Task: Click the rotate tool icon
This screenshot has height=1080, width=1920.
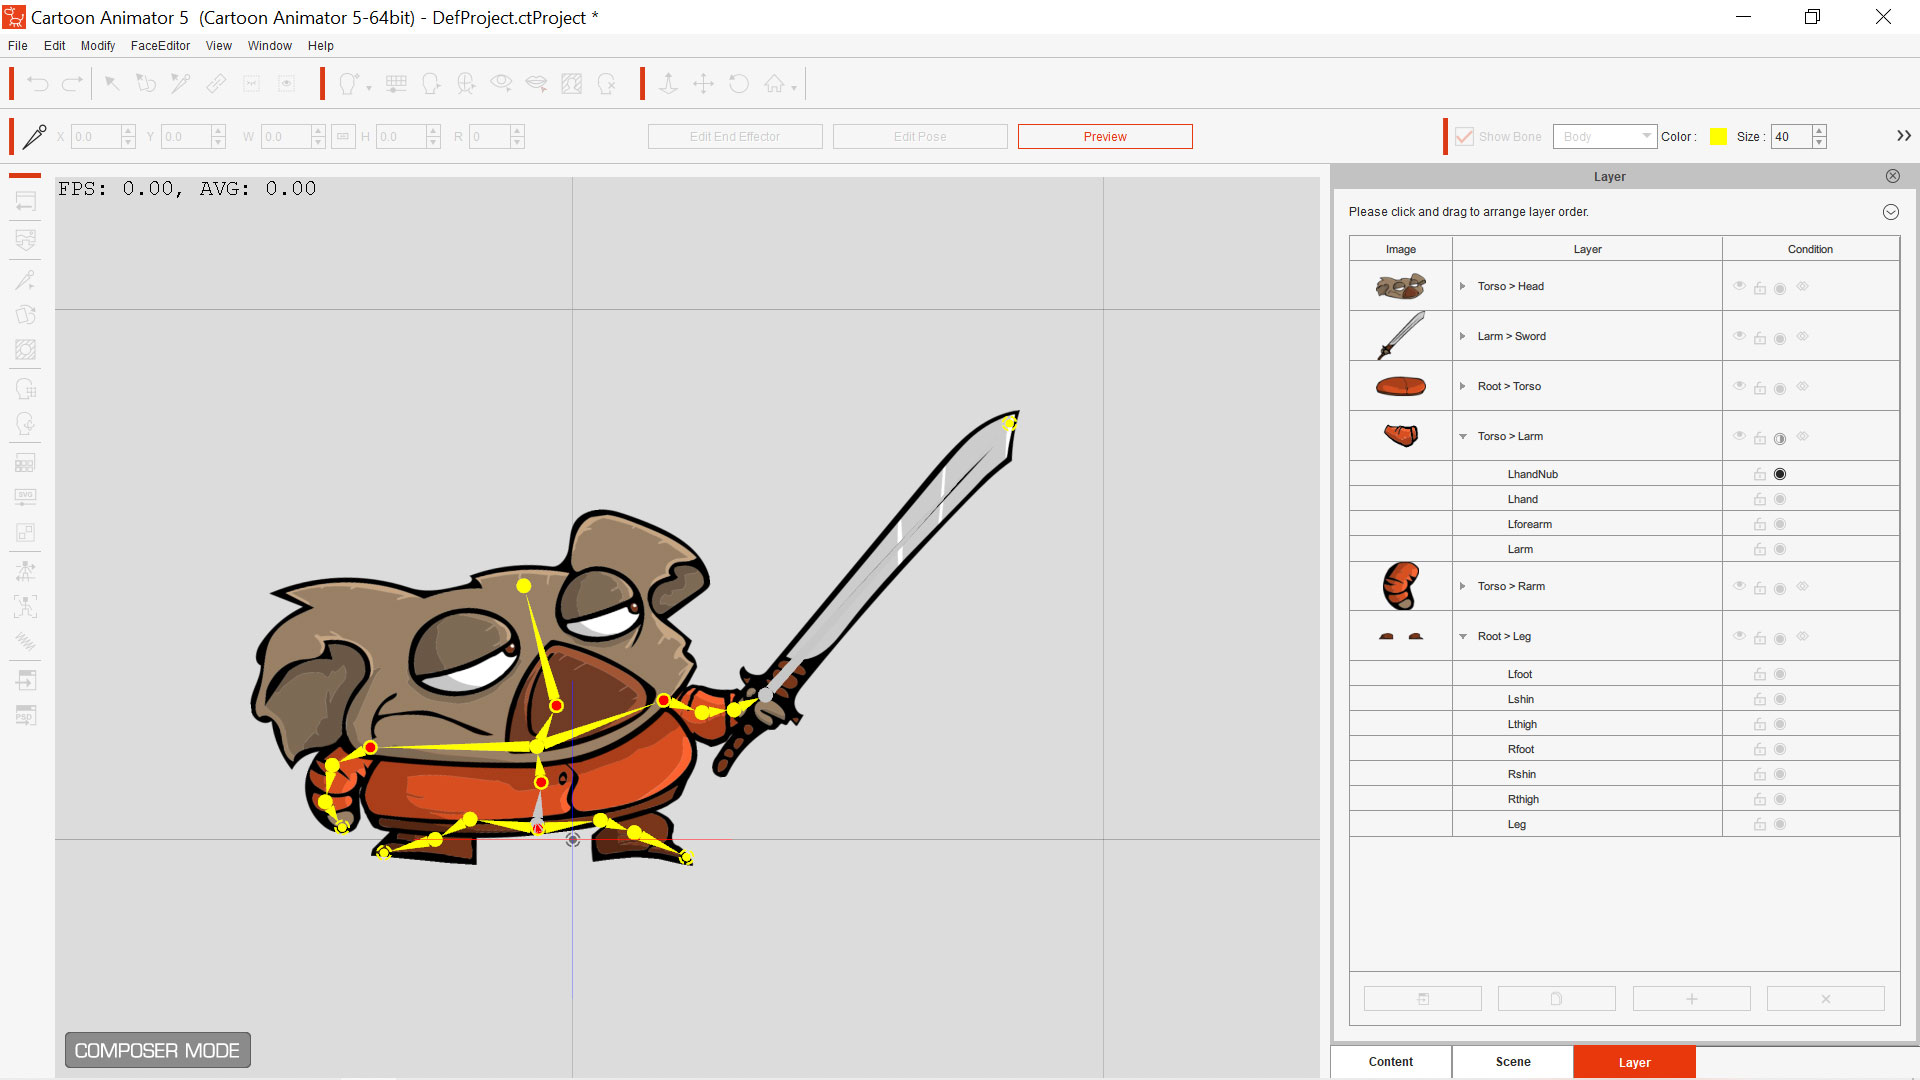Action: click(x=739, y=84)
